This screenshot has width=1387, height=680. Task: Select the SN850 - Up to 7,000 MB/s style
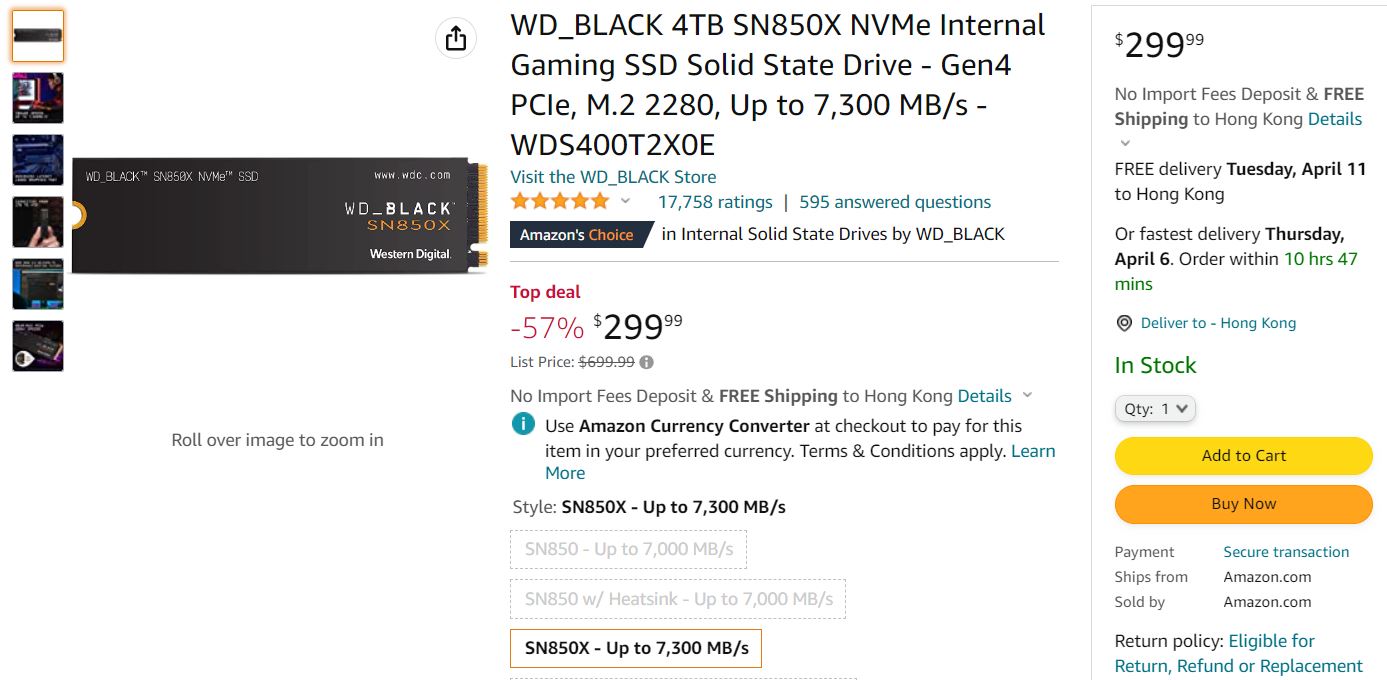(628, 549)
